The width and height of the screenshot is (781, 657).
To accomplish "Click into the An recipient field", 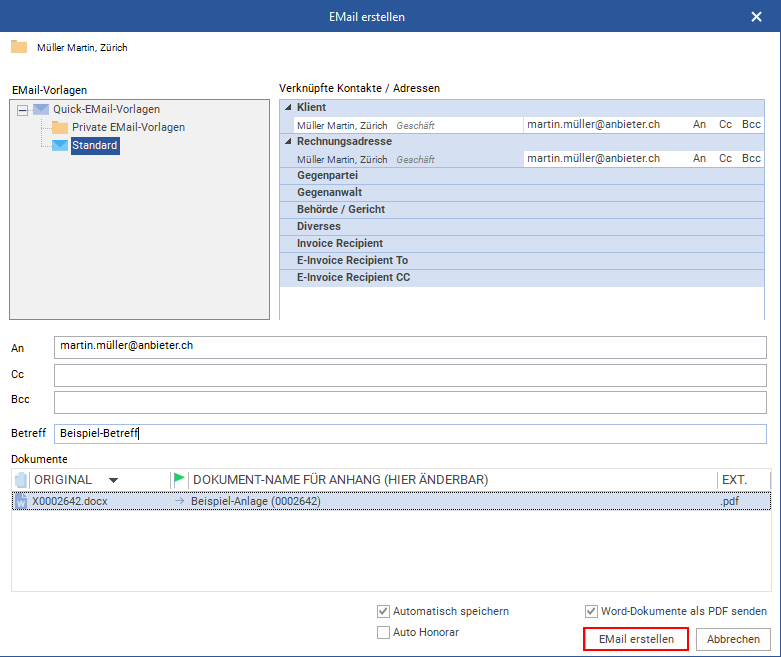I will click(x=410, y=347).
